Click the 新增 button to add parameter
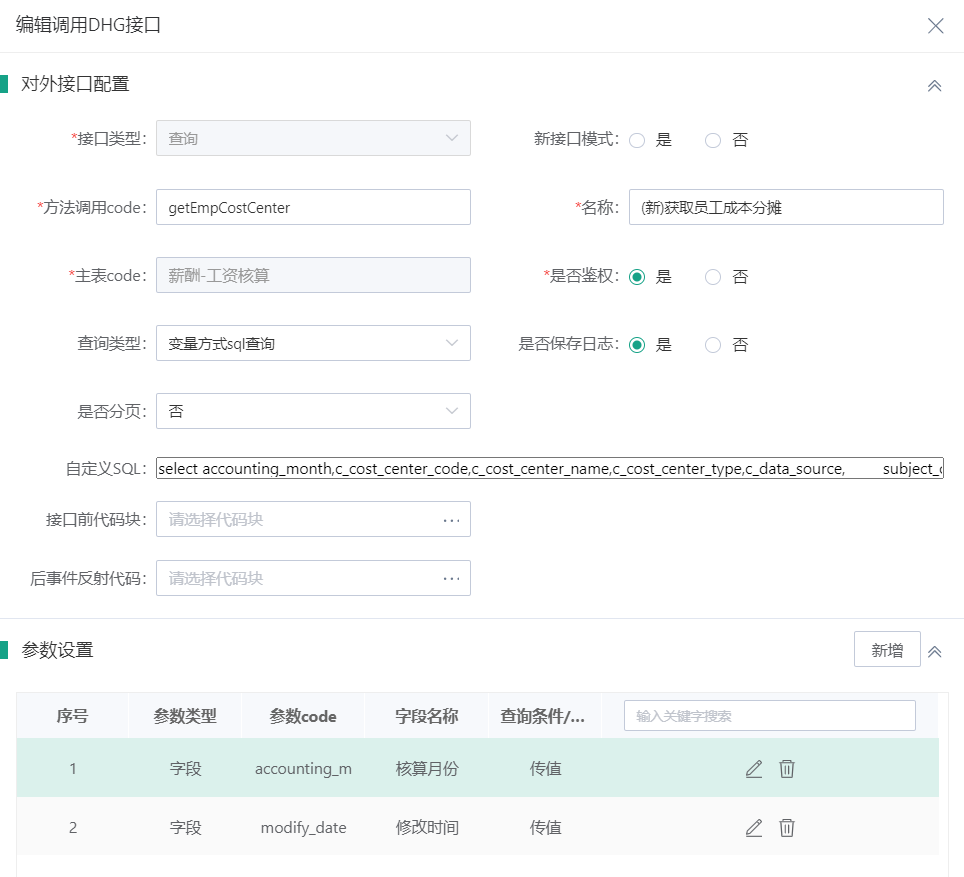The height and width of the screenshot is (877, 964). (888, 649)
